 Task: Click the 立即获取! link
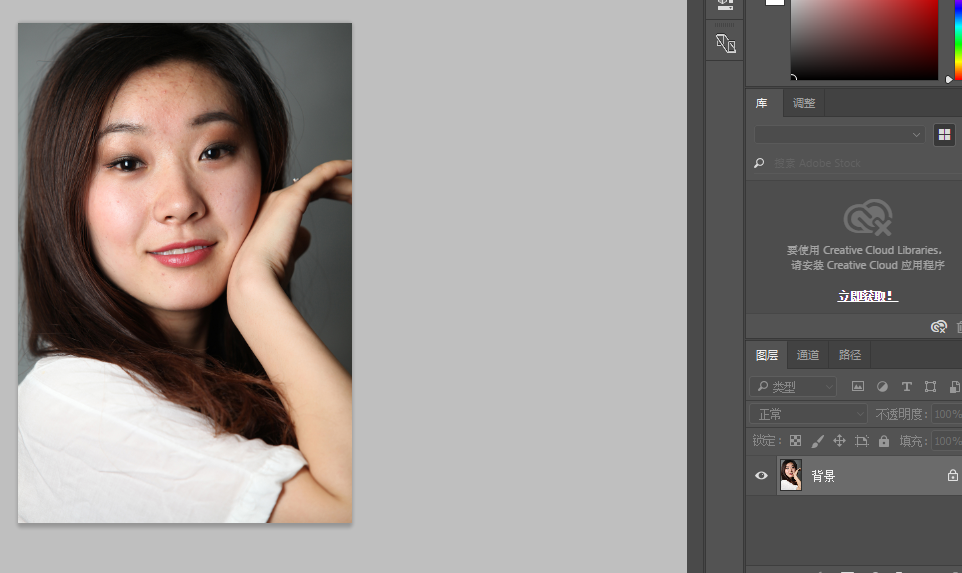tap(868, 296)
